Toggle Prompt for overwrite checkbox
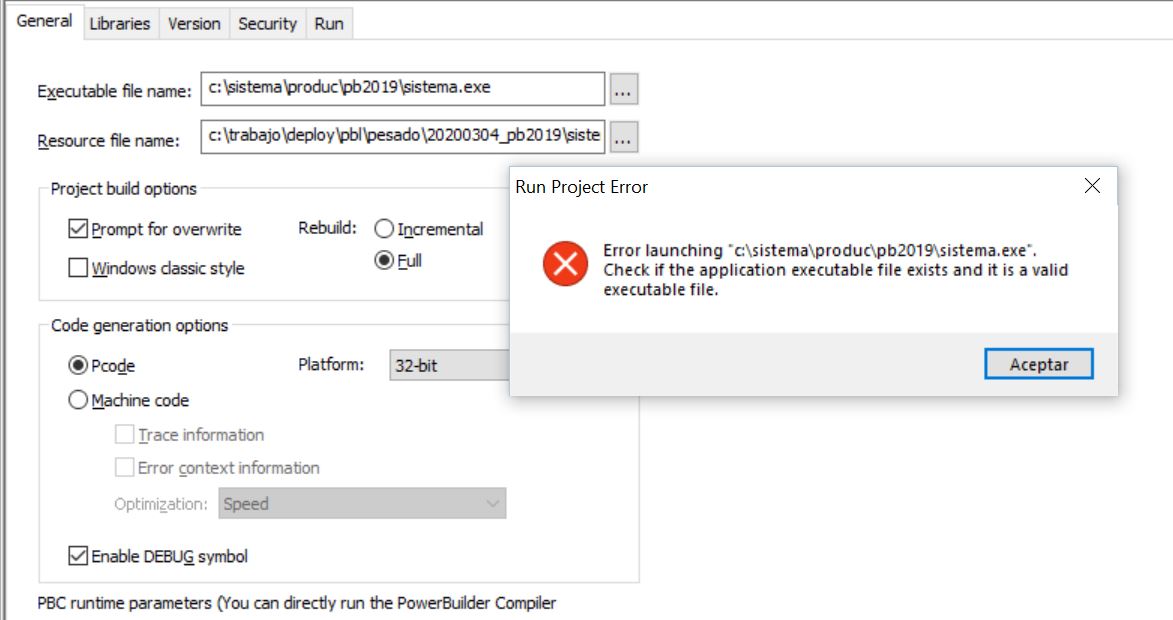 [x=78, y=229]
